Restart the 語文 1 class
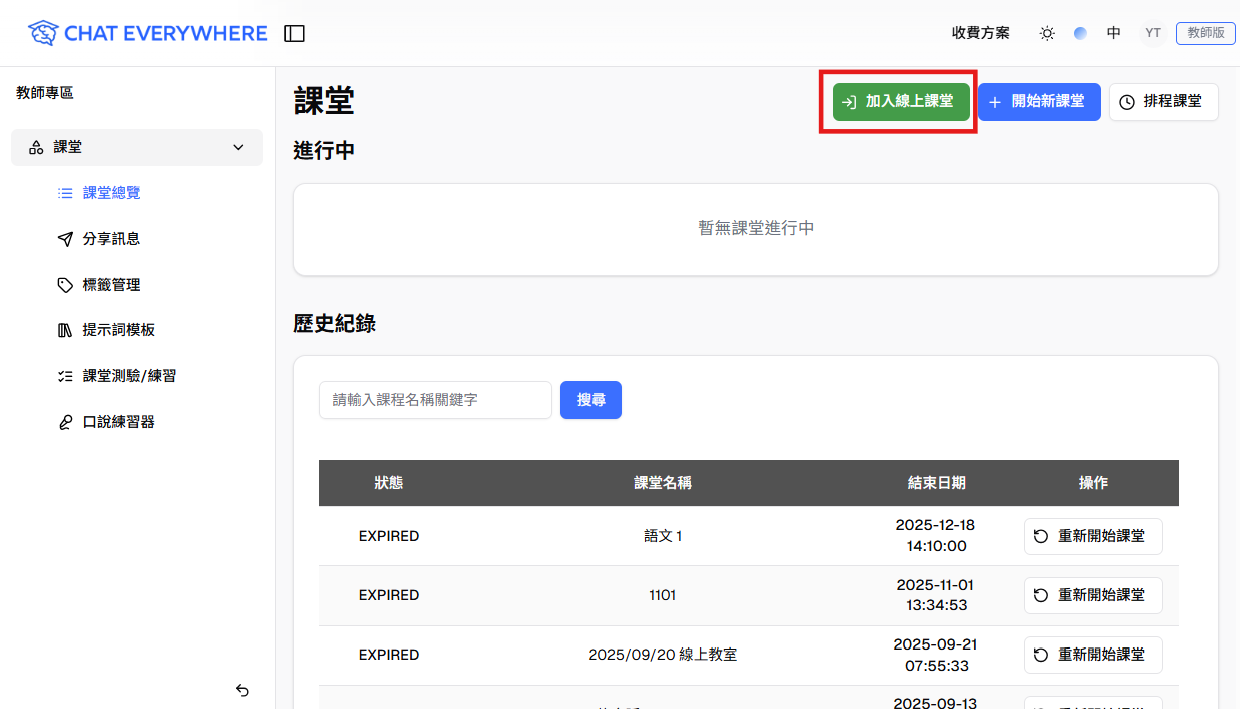 click(1093, 536)
